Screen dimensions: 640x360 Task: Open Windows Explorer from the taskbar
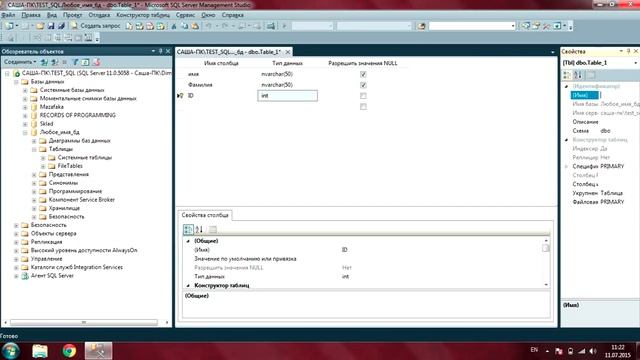click(40, 351)
